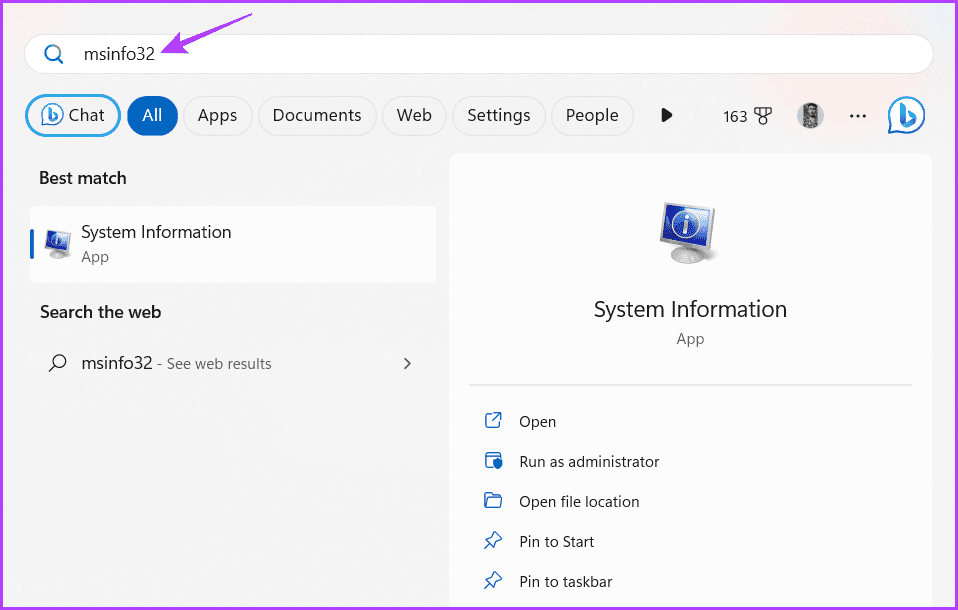Switch to the Apps filter tab
The height and width of the screenshot is (610, 958).
tap(218, 116)
